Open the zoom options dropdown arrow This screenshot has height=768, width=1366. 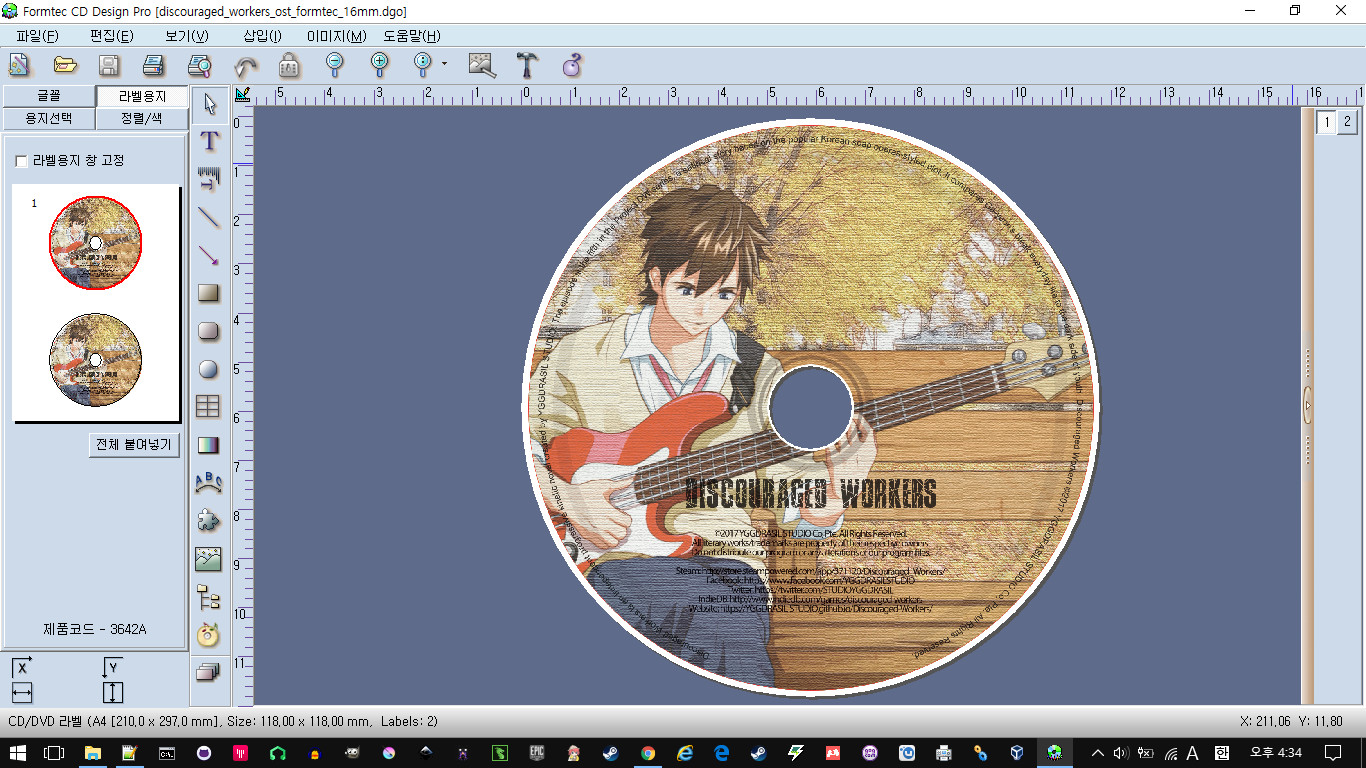(444, 64)
